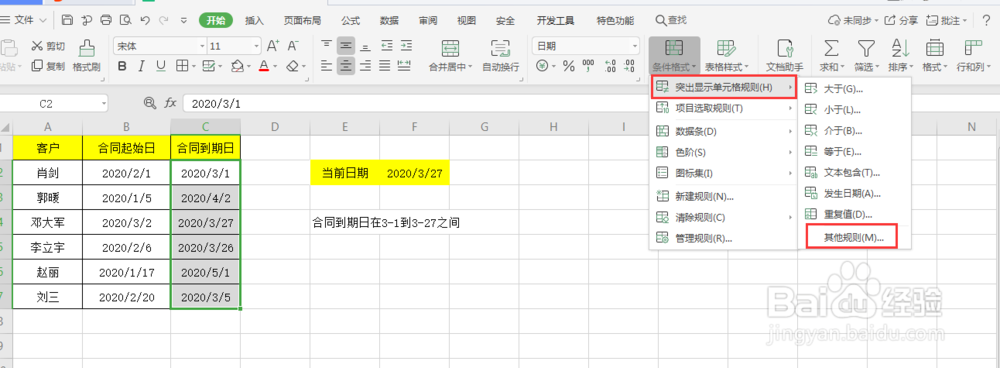Increase font size with the A+ icon
1000x368 pixels.
(x=273, y=46)
